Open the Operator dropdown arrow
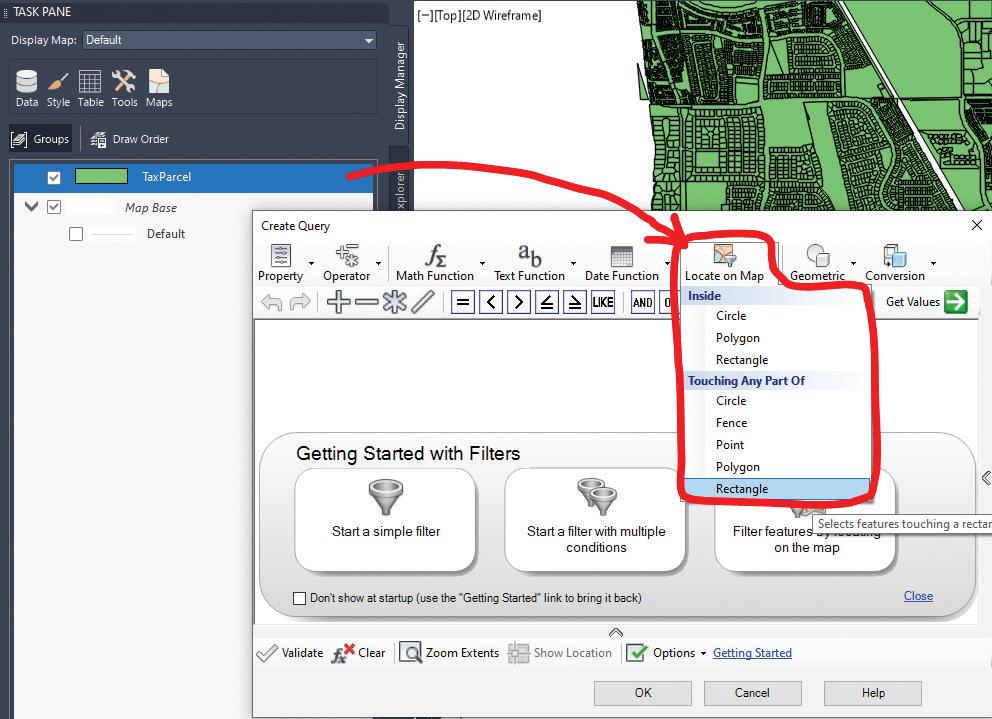The width and height of the screenshot is (992, 719). tap(378, 263)
